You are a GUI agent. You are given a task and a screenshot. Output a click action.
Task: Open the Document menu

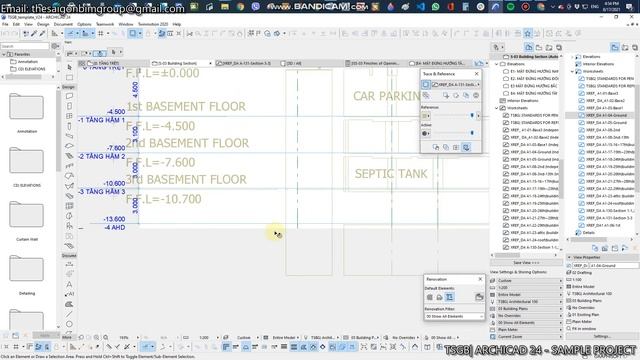pyautogui.click(x=63, y=24)
